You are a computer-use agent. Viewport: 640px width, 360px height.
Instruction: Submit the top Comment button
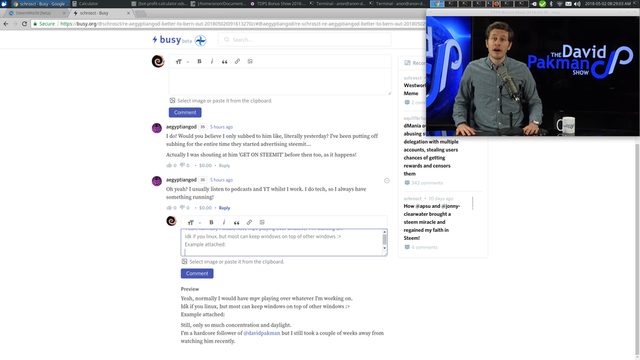click(185, 112)
